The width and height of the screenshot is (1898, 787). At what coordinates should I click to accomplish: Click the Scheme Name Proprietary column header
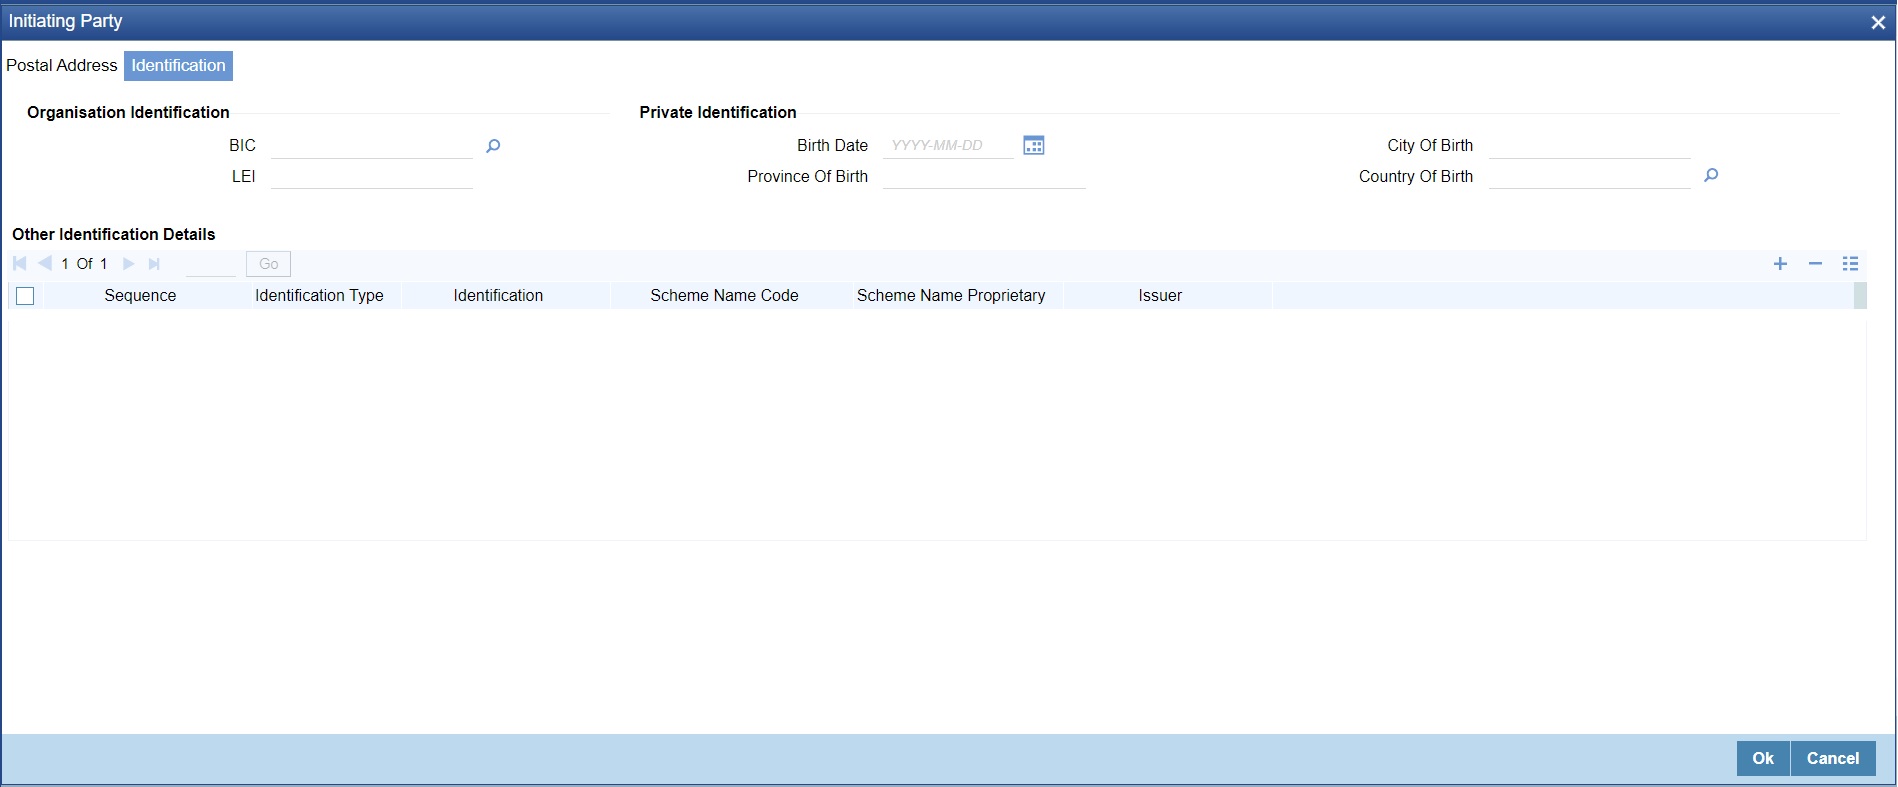pyautogui.click(x=951, y=296)
